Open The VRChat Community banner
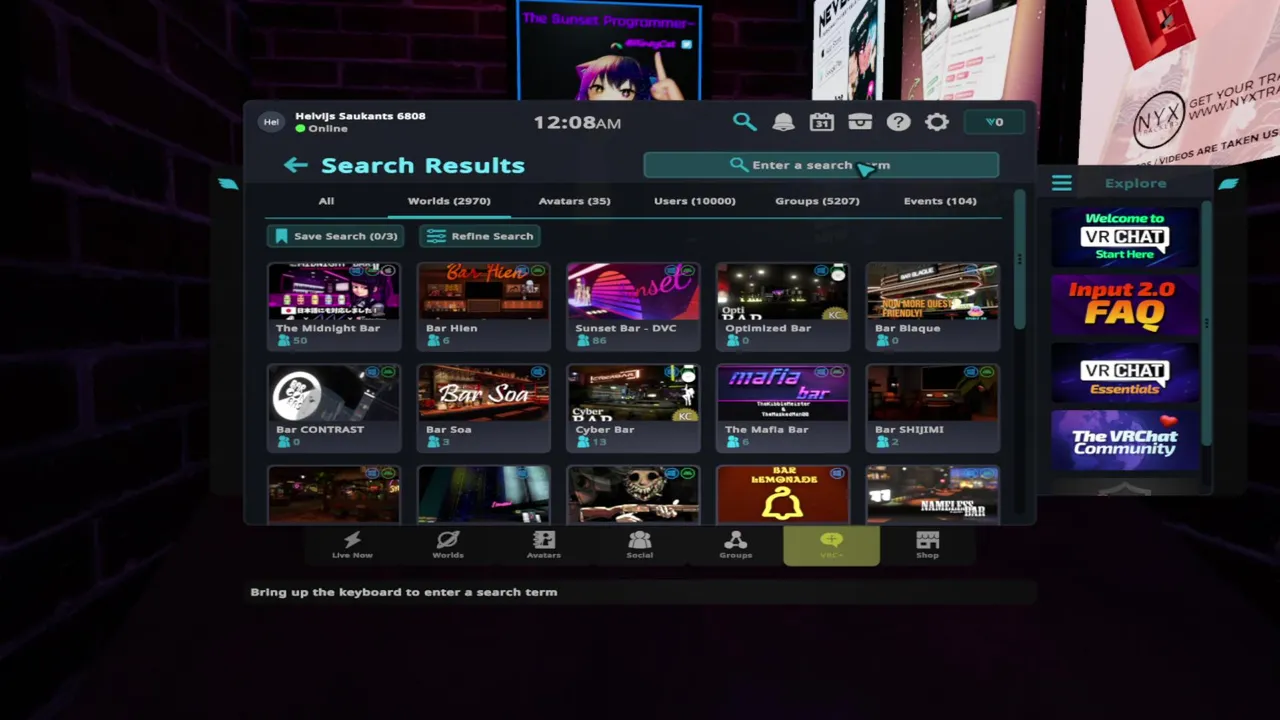Viewport: 1280px width, 720px height. tap(1124, 440)
